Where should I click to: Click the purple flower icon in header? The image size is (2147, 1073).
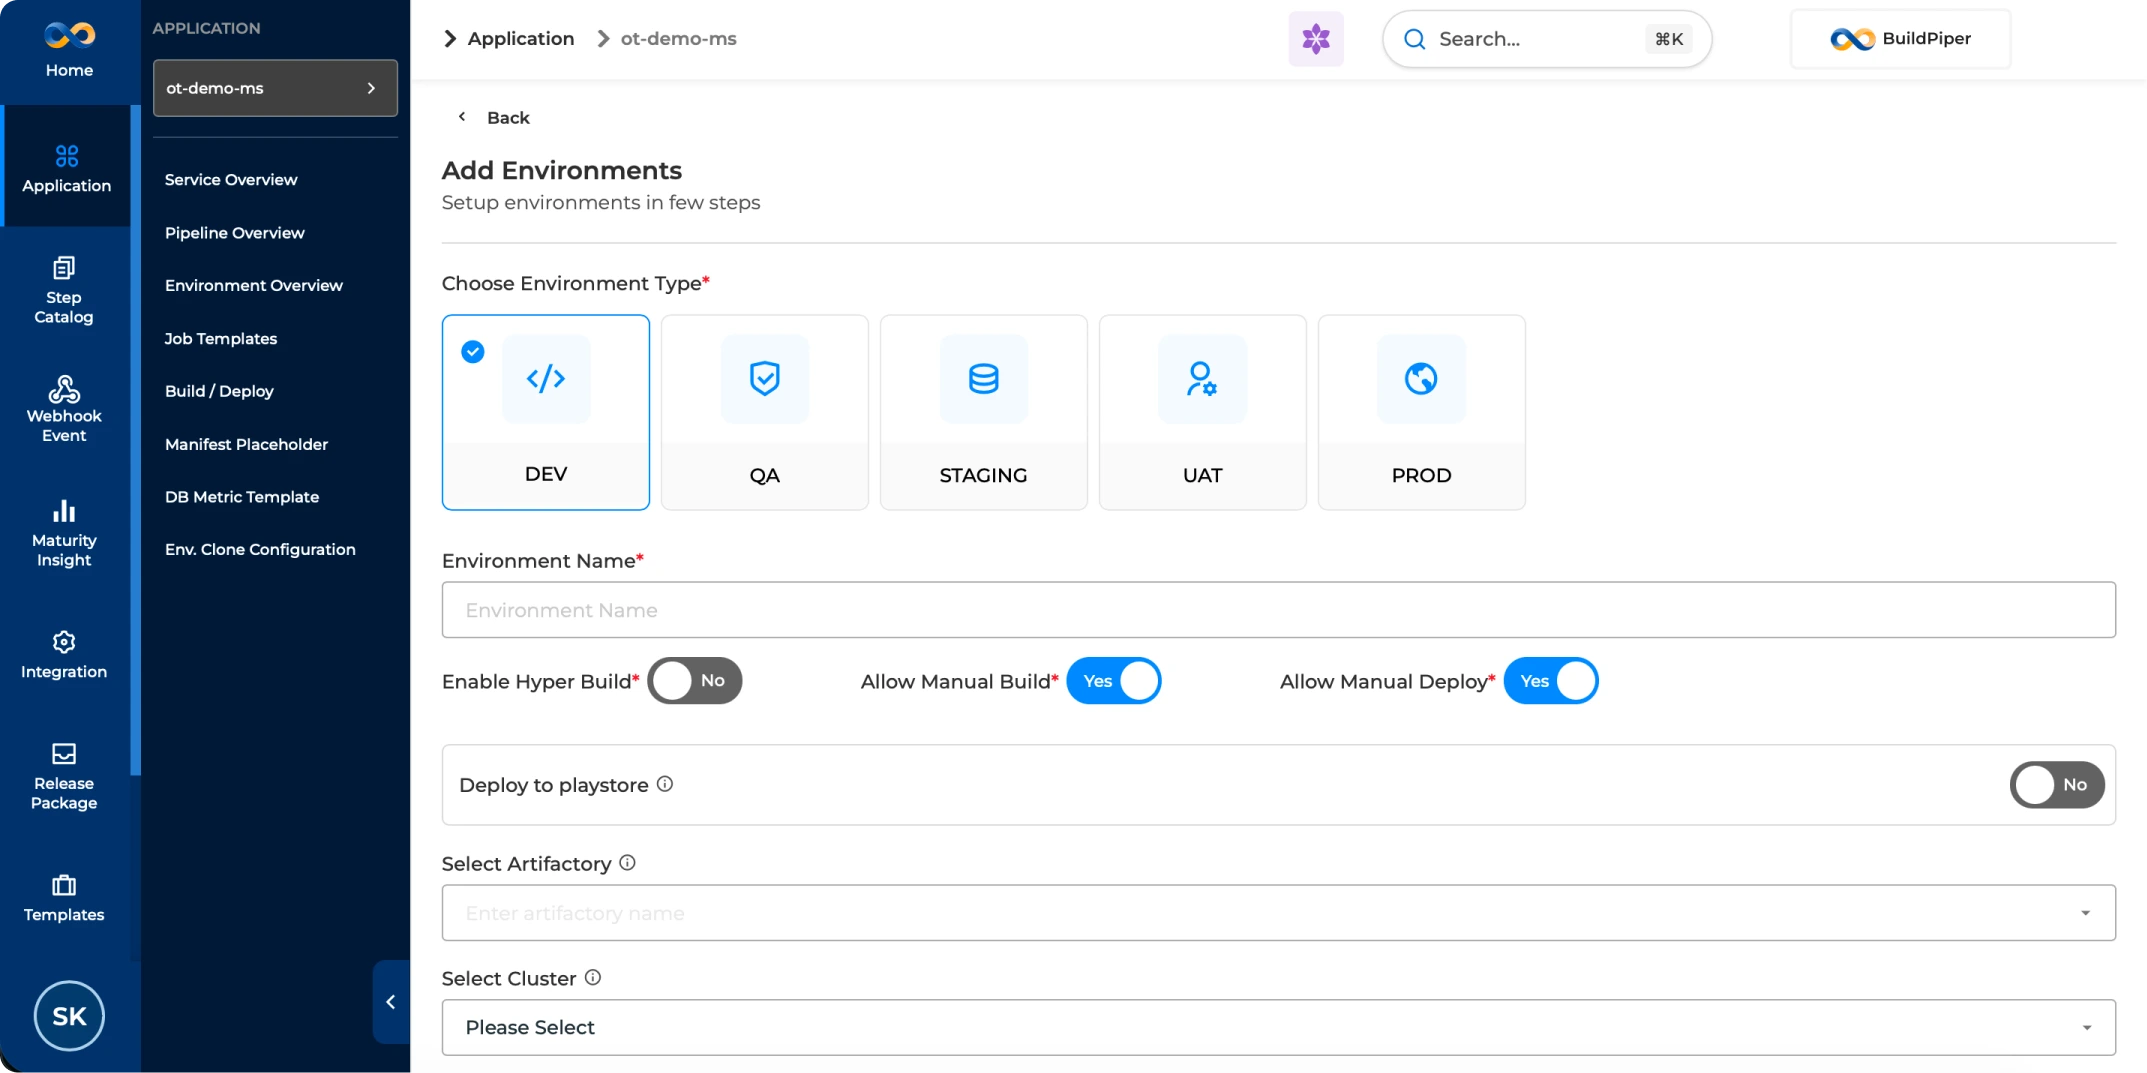(x=1316, y=39)
